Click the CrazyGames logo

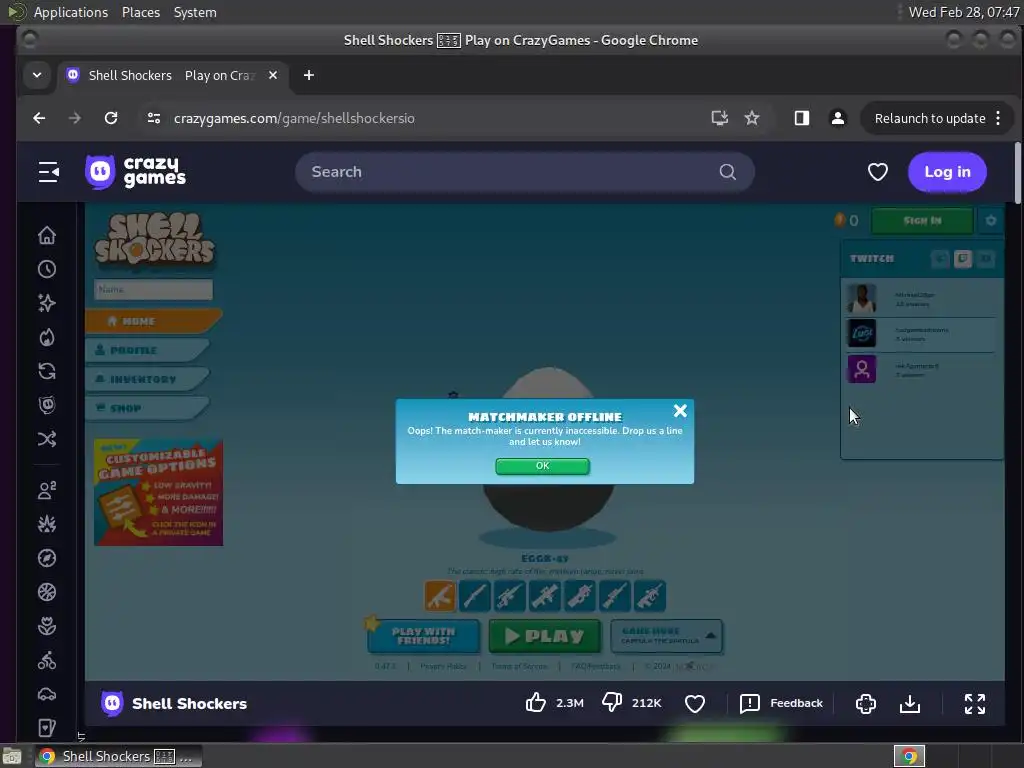click(x=135, y=172)
